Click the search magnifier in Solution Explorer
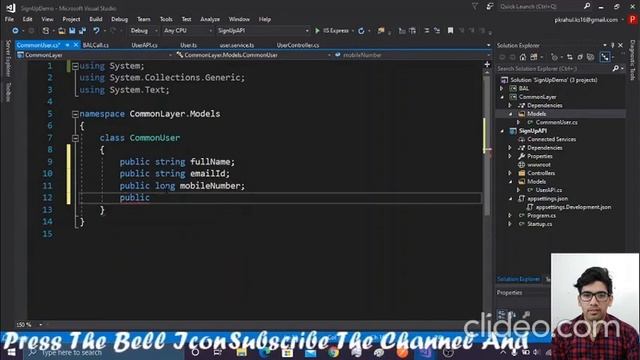The width and height of the screenshot is (640, 360). (x=615, y=69)
